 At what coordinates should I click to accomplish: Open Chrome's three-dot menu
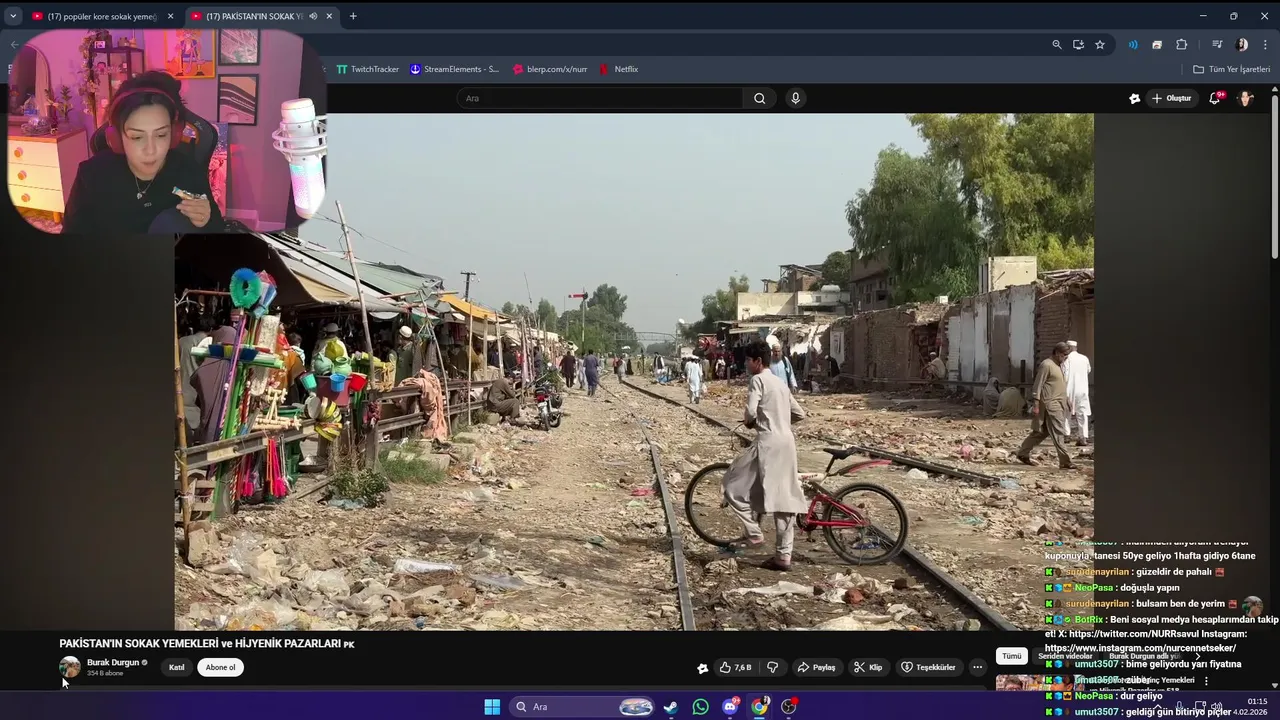[x=1266, y=44]
